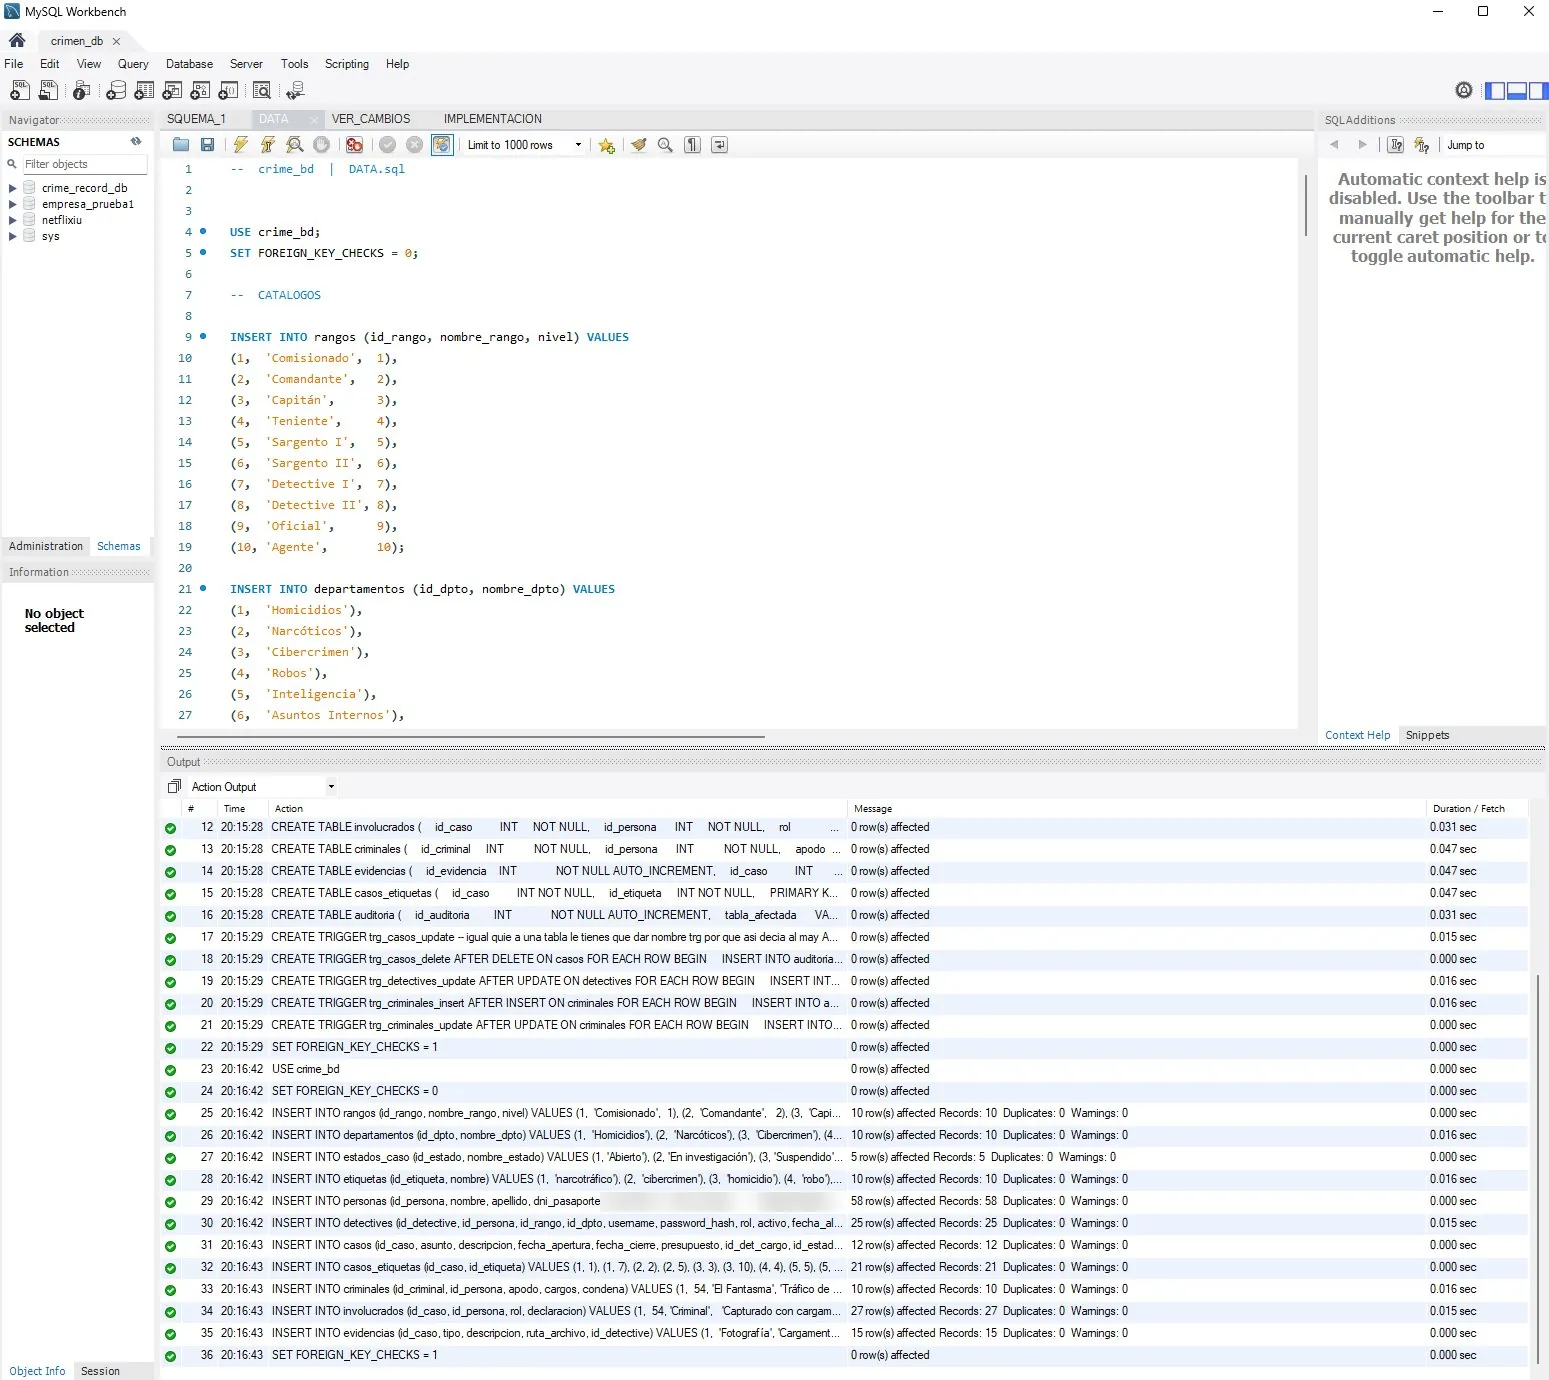
Task: Create a new schema using the toolbar icon
Action: [116, 91]
